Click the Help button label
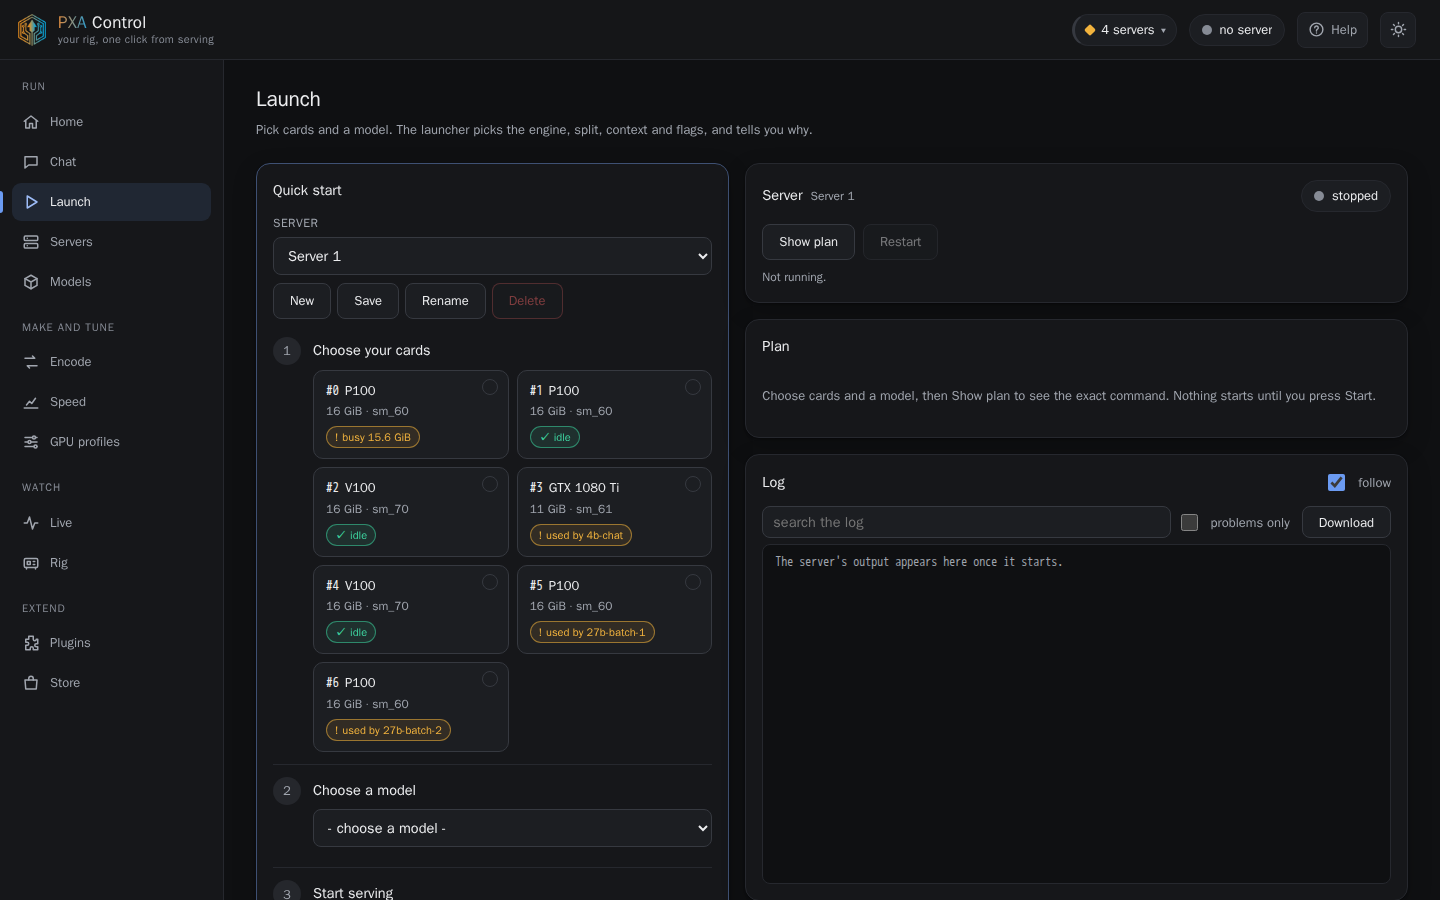The image size is (1440, 900). click(x=1344, y=30)
